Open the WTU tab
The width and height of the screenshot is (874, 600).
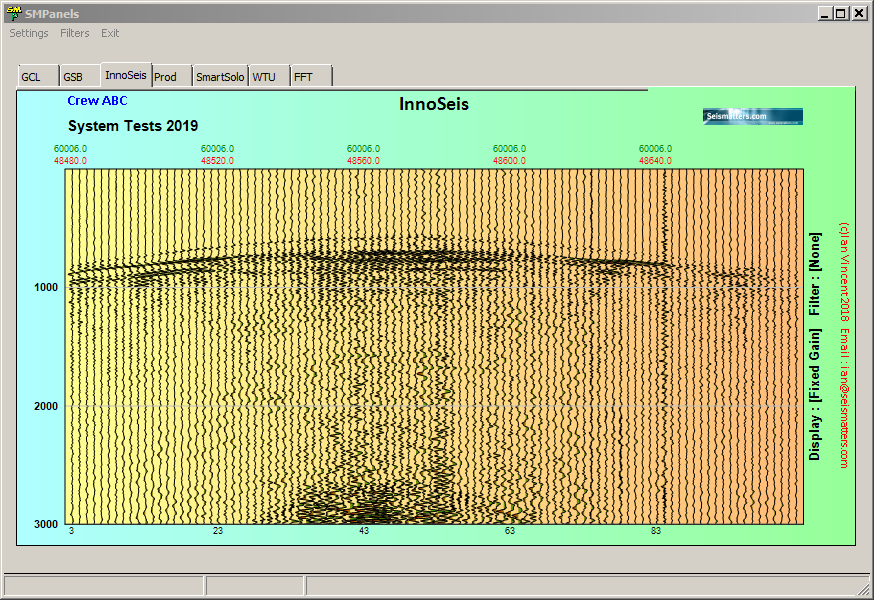269,76
